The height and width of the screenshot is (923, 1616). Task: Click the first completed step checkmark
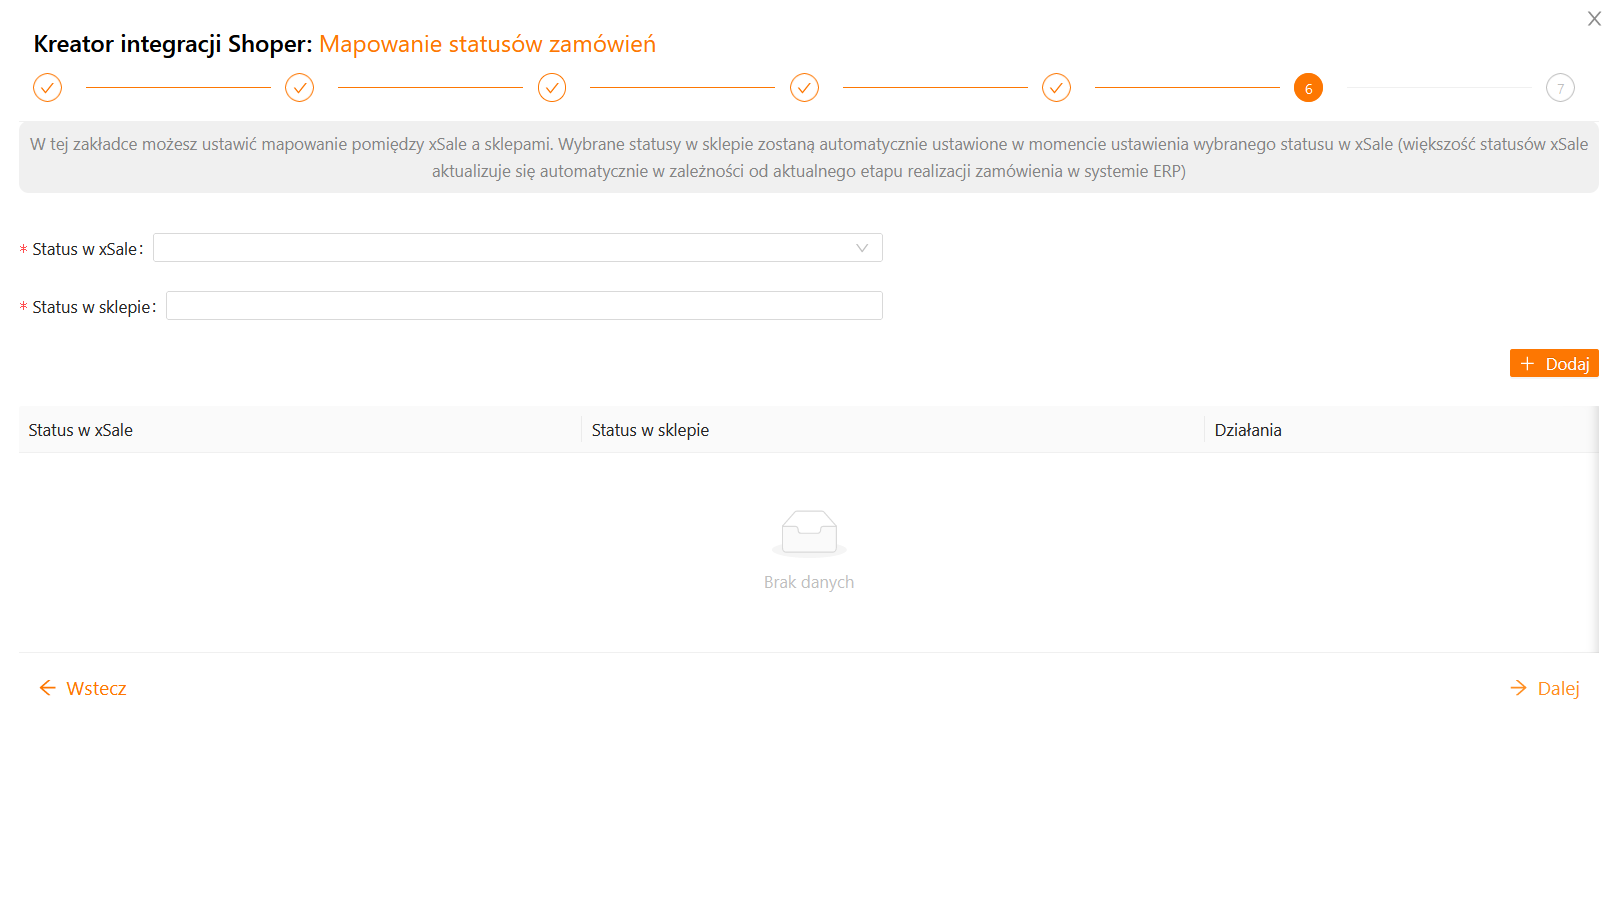pos(47,88)
